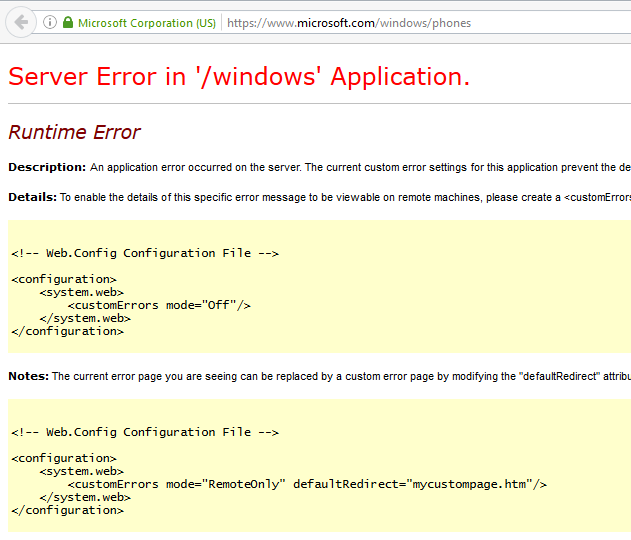Click the green padlock security icon
631x540 pixels.
[68, 22]
